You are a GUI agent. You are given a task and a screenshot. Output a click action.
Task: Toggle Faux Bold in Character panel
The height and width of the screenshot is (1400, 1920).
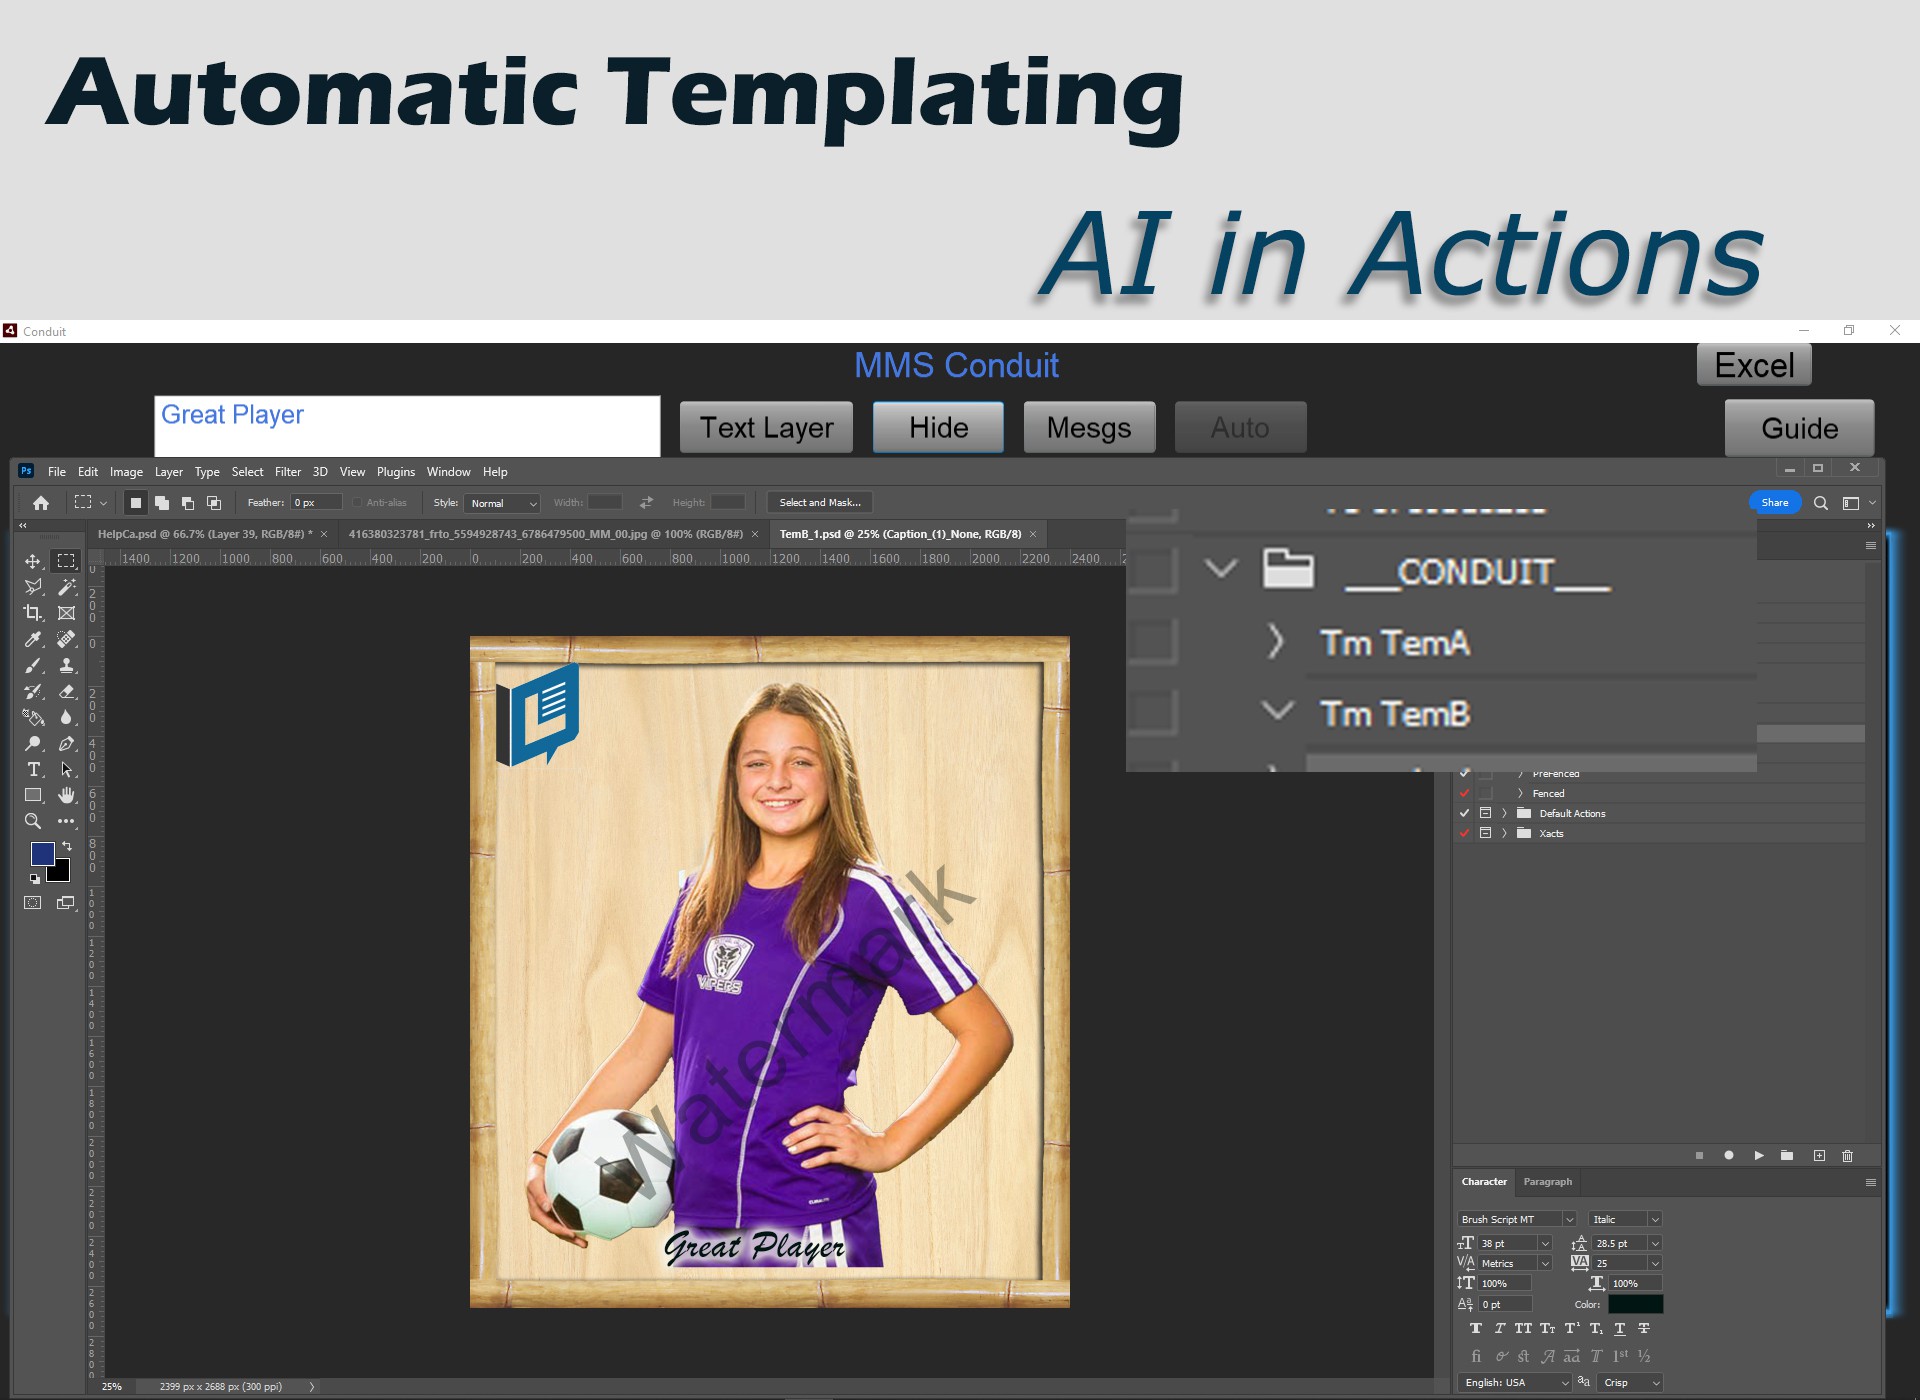[x=1476, y=1329]
